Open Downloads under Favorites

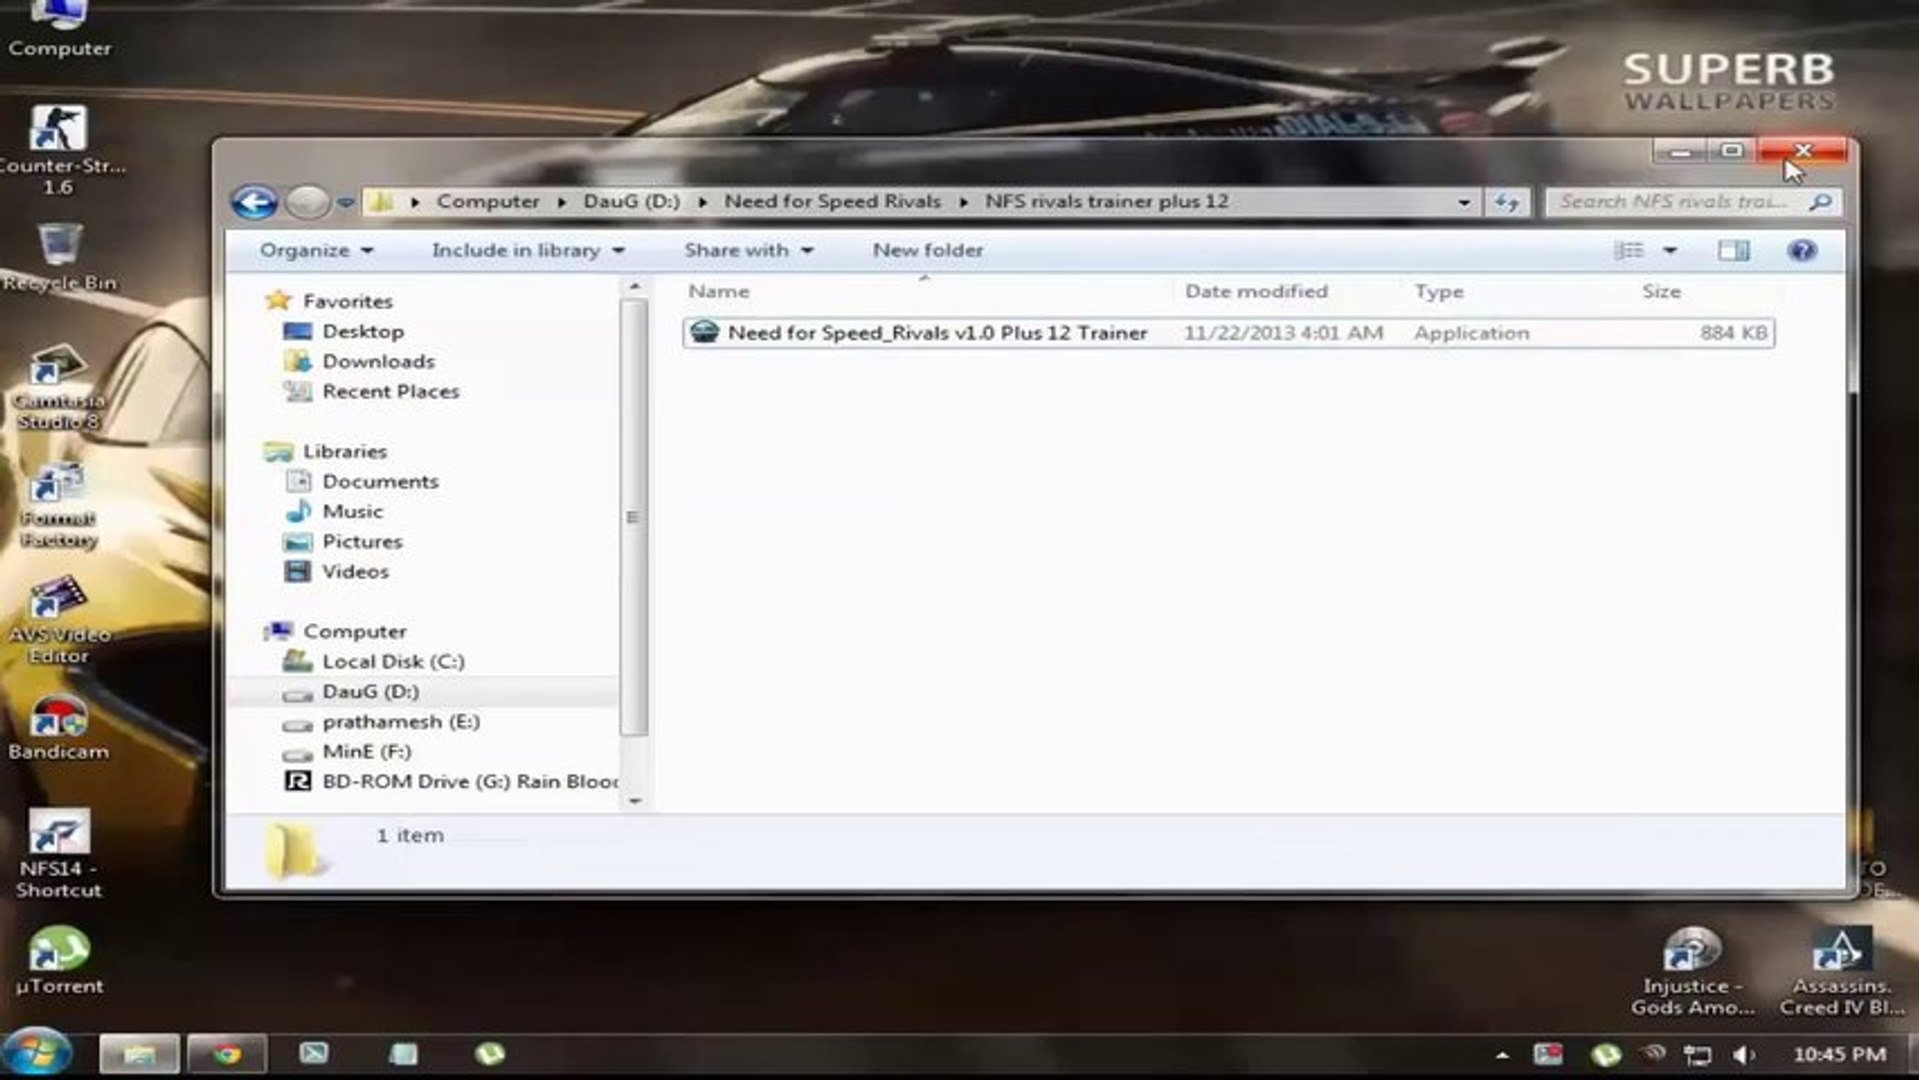[378, 361]
